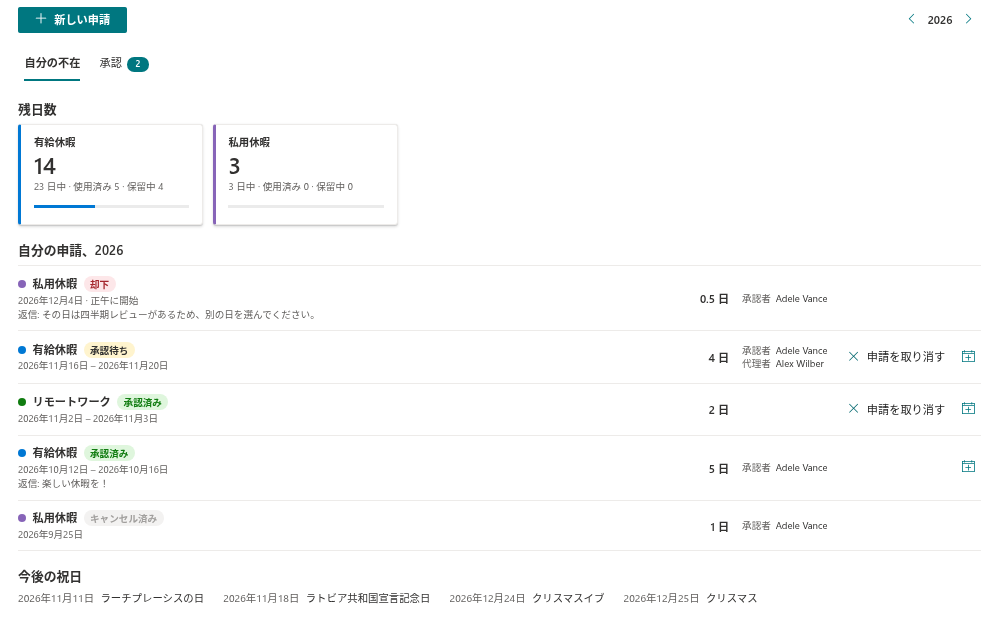Cancel the 有給休暇 November 16–20 request

[897, 357]
